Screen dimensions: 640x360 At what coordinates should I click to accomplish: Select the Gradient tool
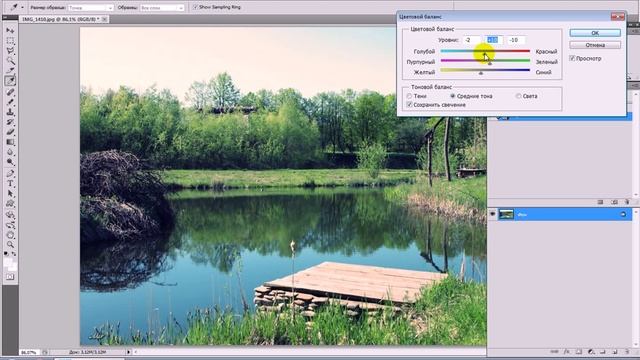[10, 142]
